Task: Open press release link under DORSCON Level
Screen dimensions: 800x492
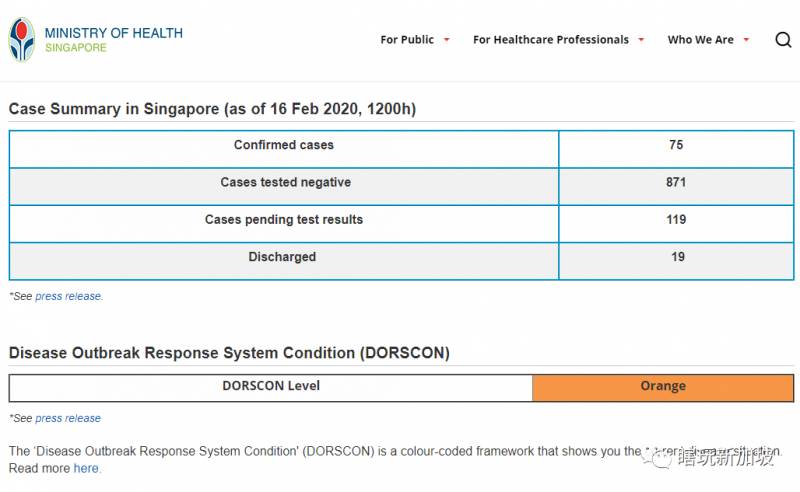Action: coord(68,419)
